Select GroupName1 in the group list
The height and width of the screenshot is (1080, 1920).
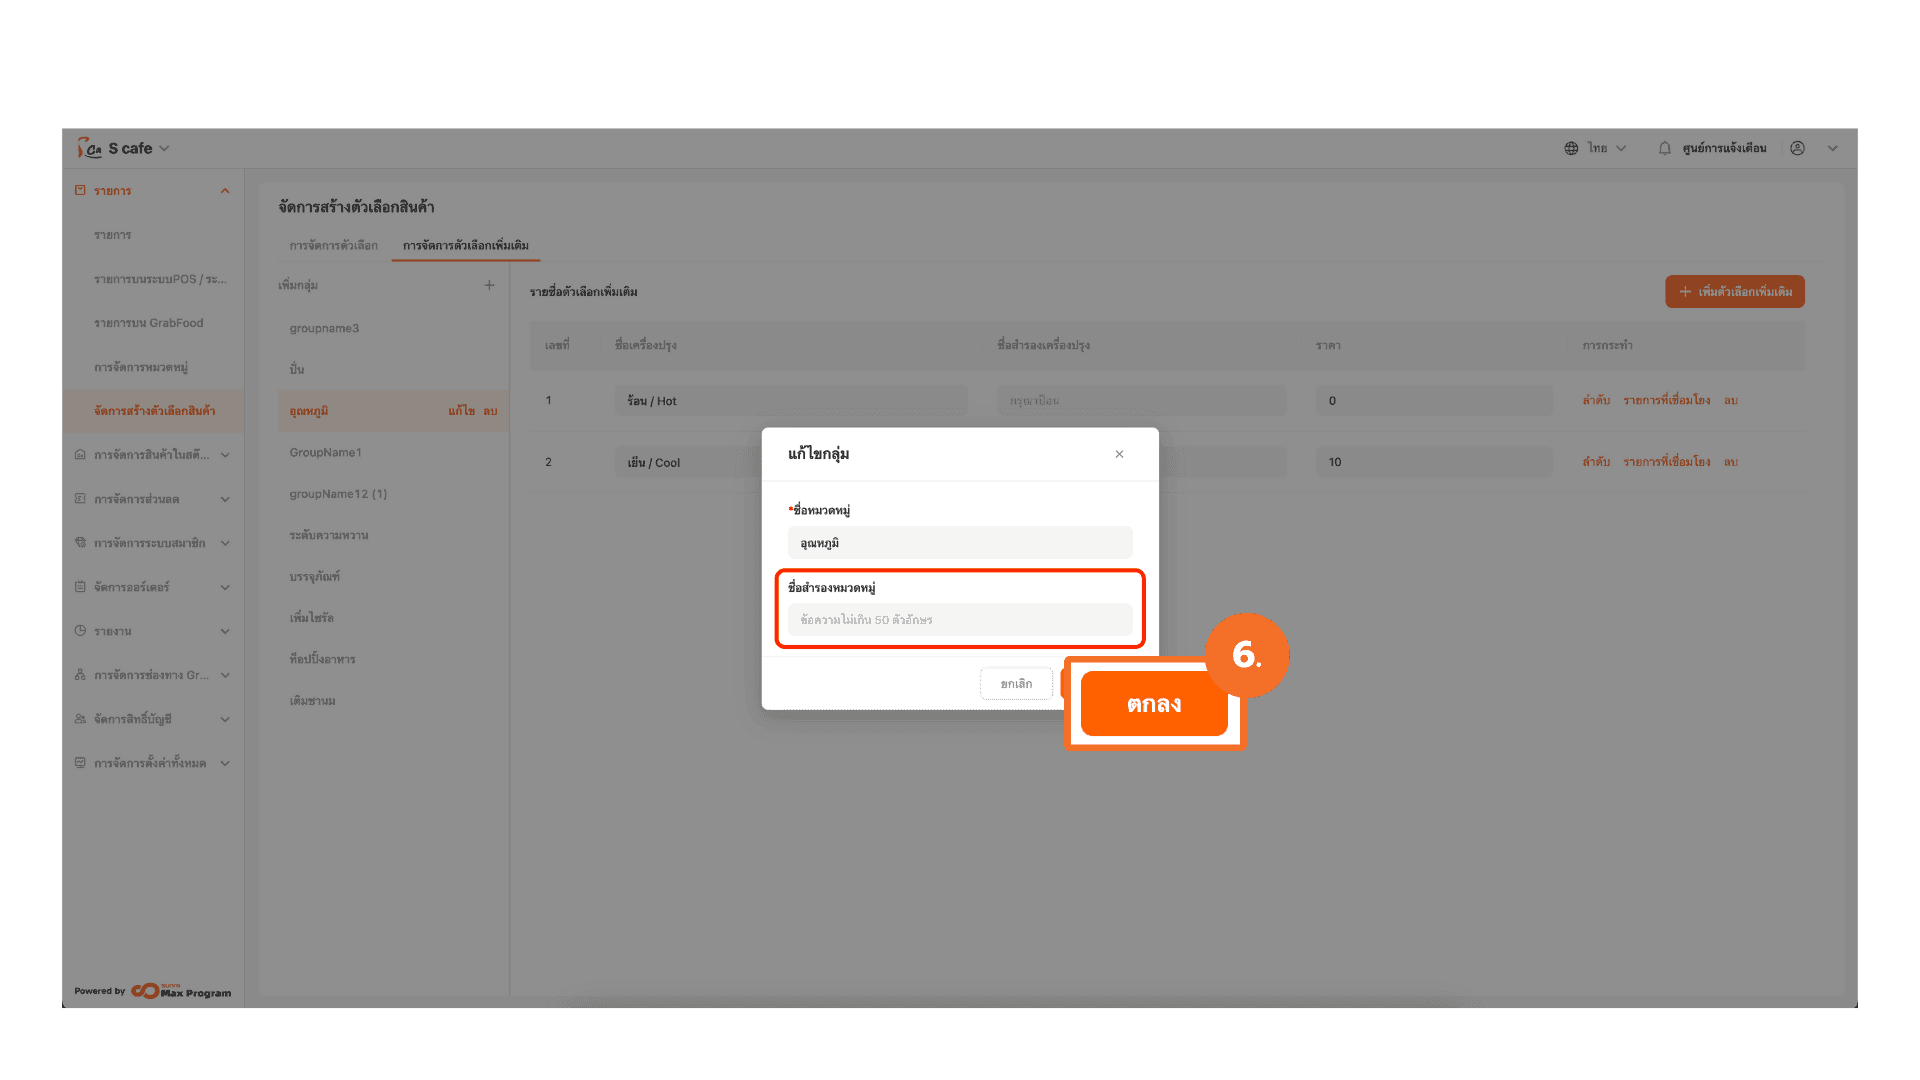[x=326, y=453]
